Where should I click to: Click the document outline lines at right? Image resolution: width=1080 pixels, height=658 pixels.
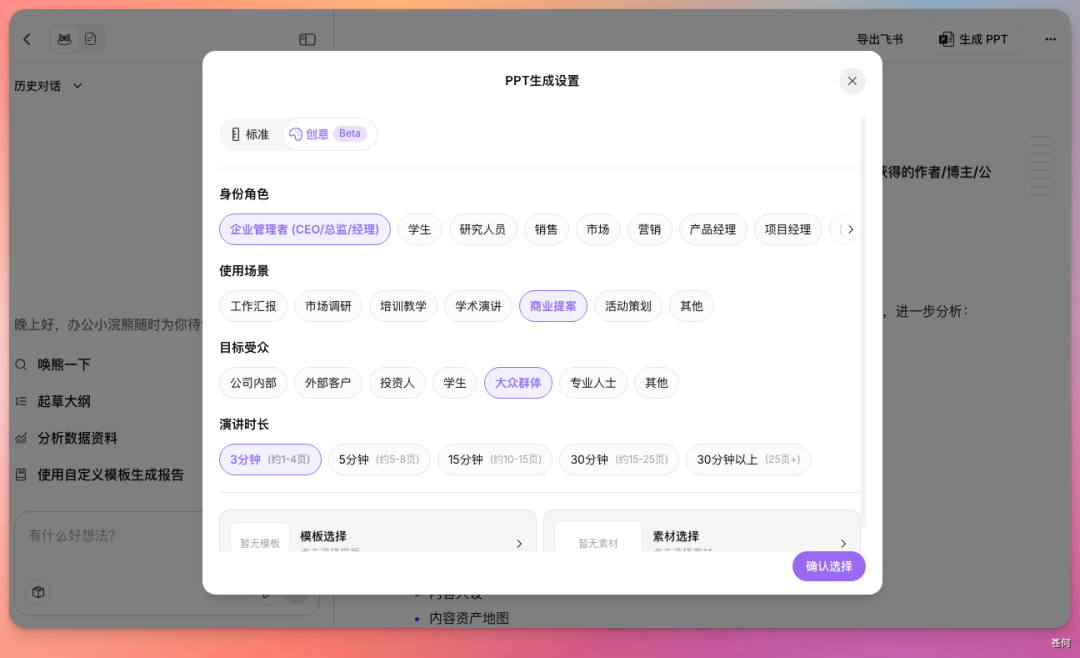pyautogui.click(x=1040, y=166)
